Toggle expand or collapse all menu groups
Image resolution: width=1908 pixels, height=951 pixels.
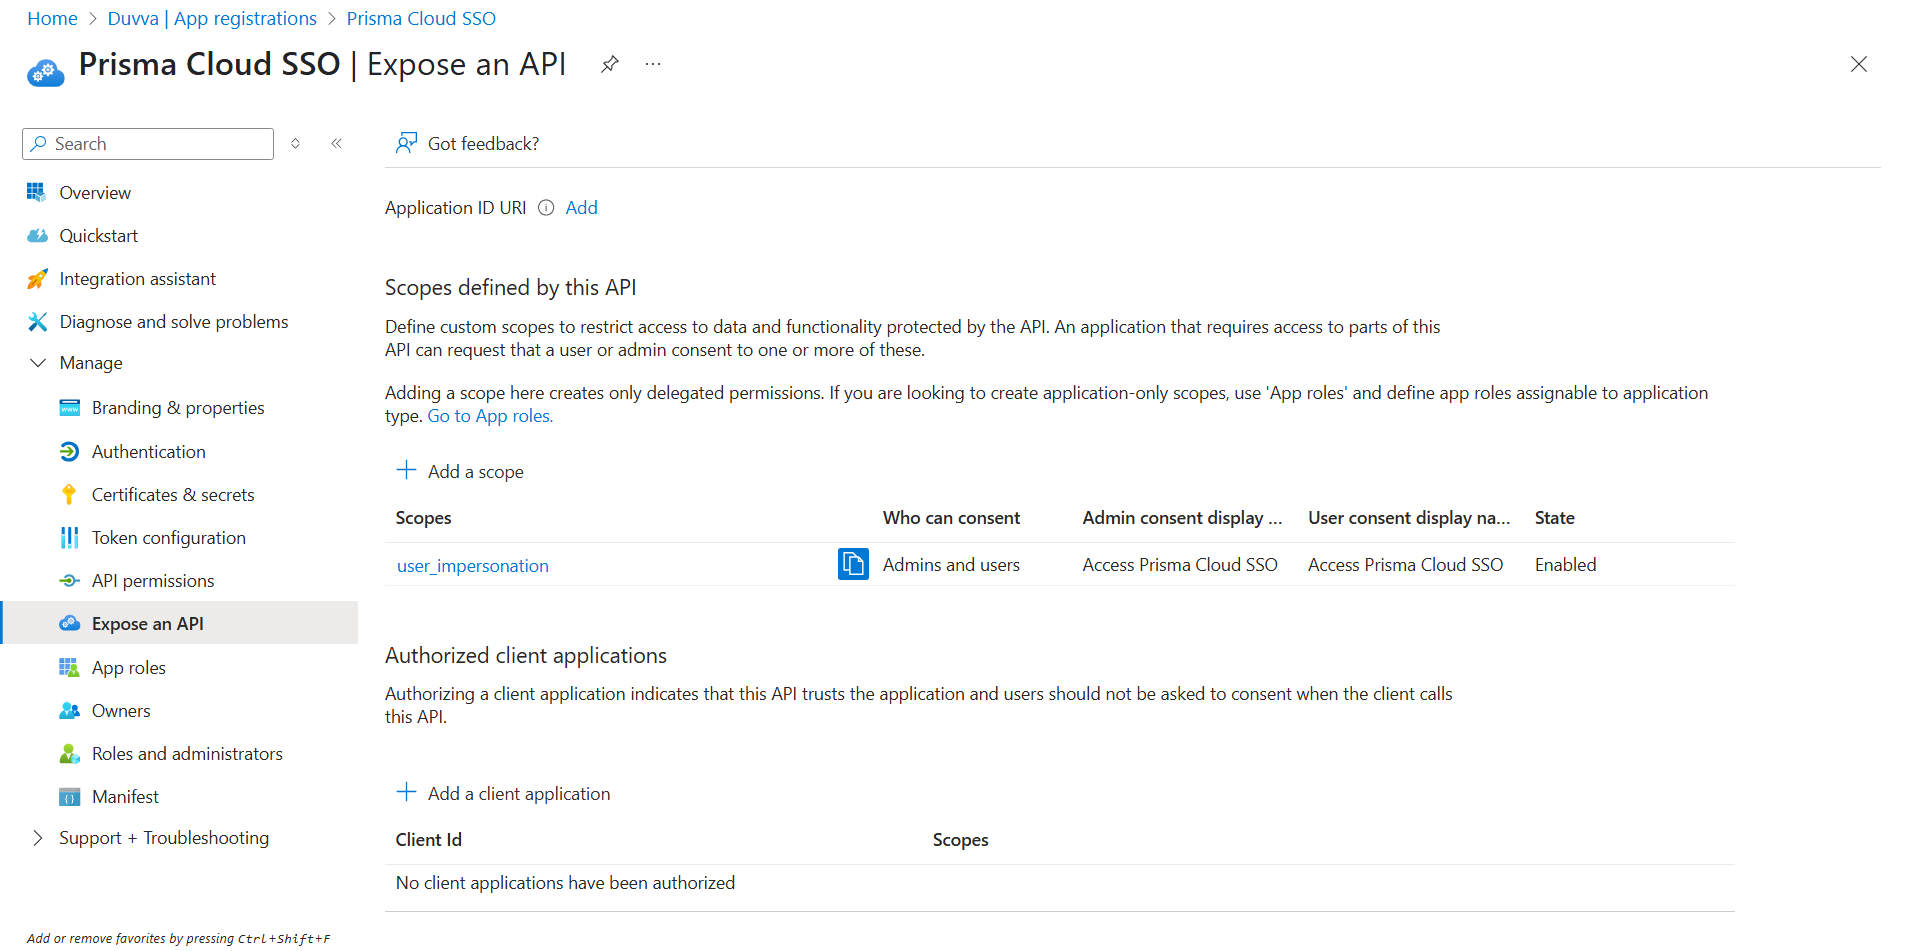pyautogui.click(x=296, y=144)
